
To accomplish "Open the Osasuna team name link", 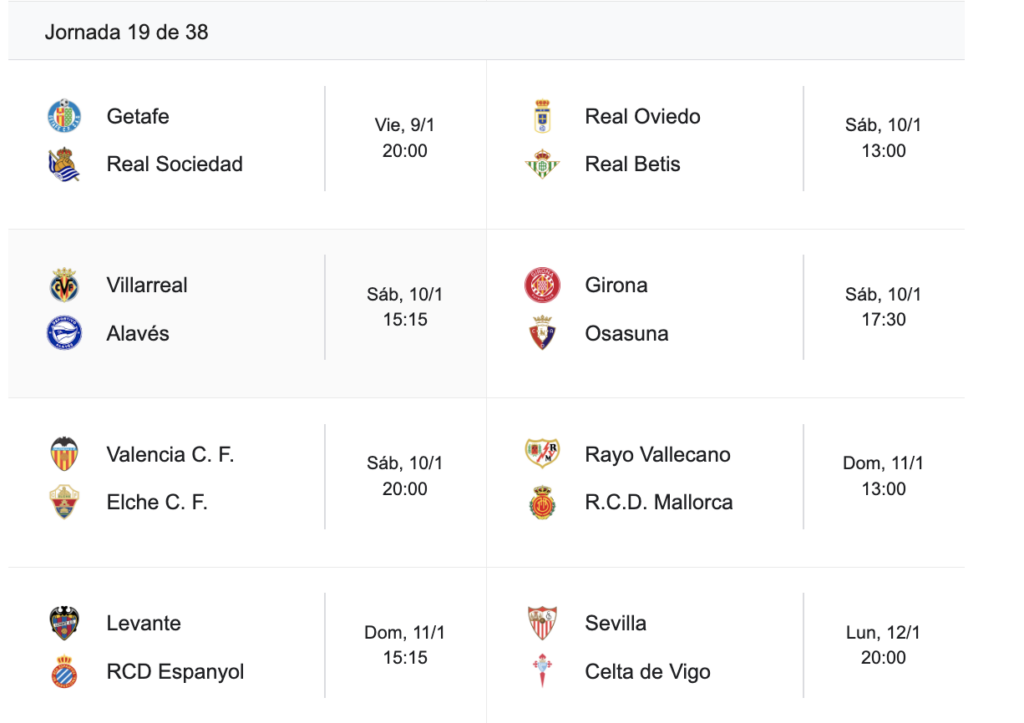I will (x=626, y=333).
